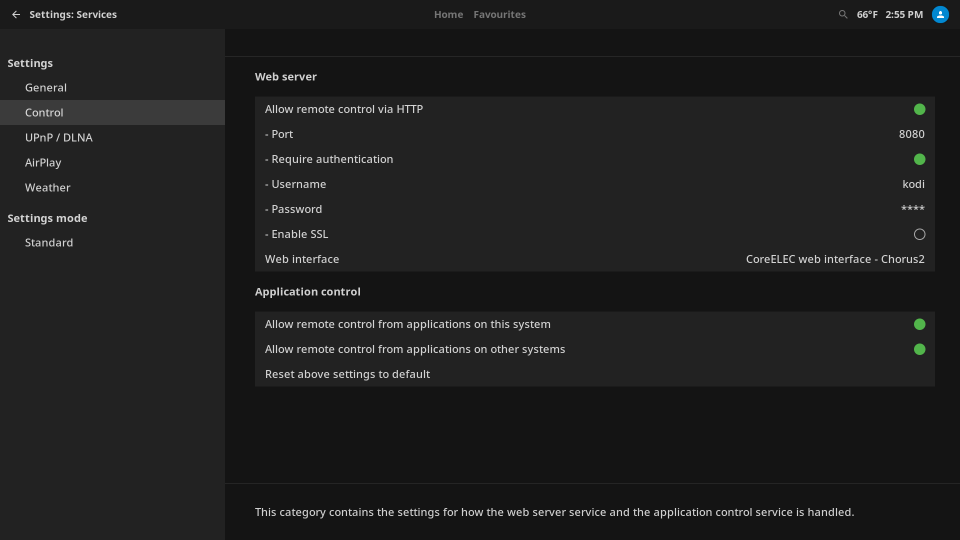Change the Web interface selection
The image size is (960, 540).
coord(594,259)
